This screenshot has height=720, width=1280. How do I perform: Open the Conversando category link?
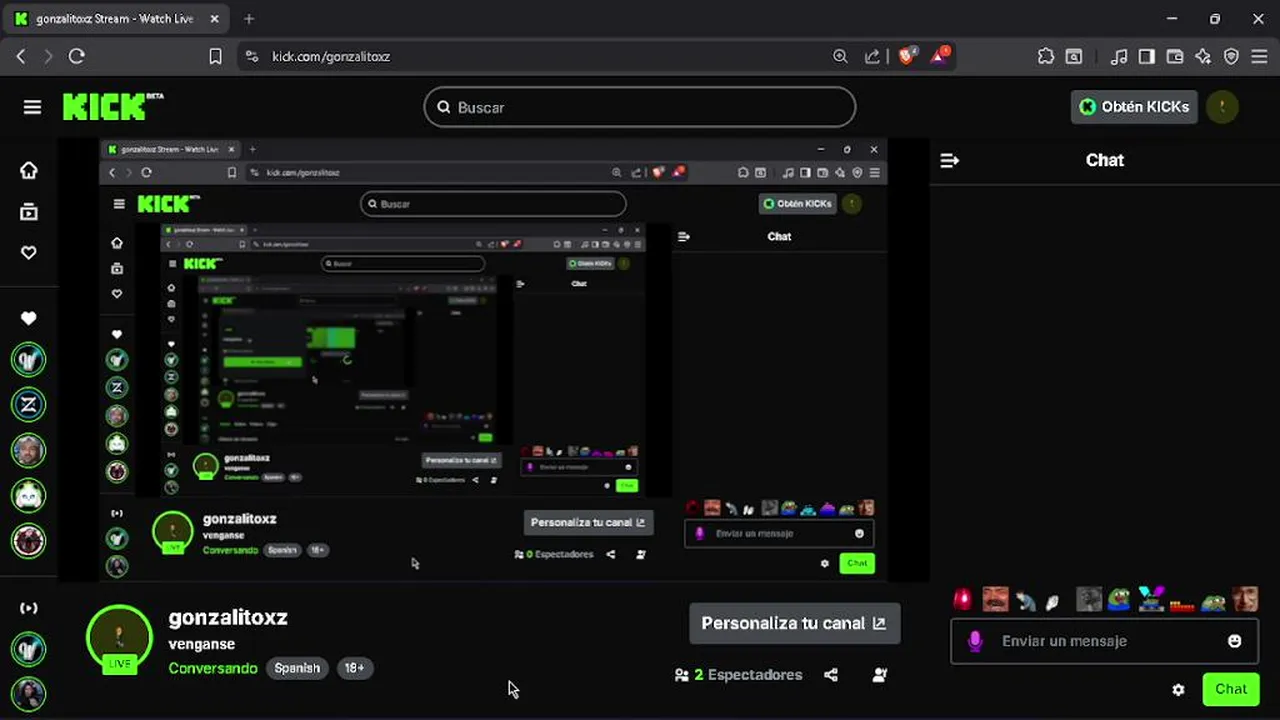[213, 668]
